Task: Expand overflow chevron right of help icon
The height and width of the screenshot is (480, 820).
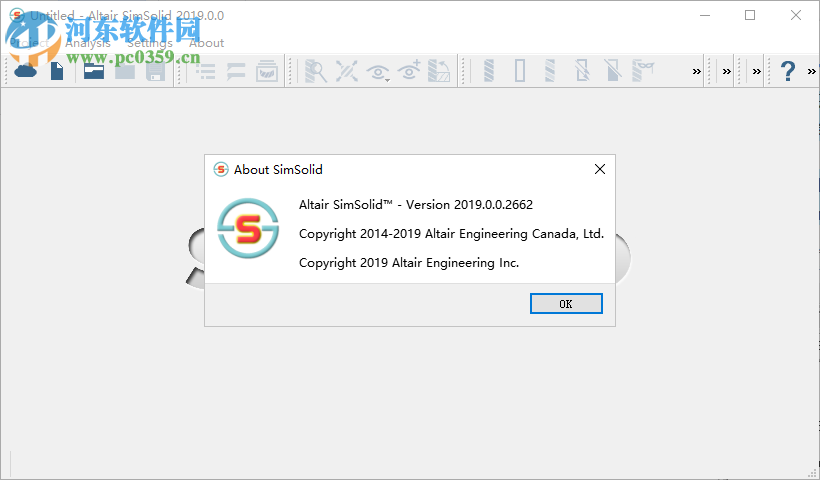Action: [x=812, y=72]
